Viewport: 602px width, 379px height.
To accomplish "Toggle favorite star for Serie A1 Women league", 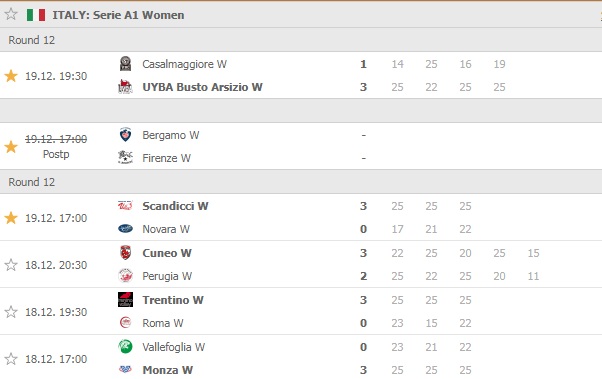I will coord(11,15).
